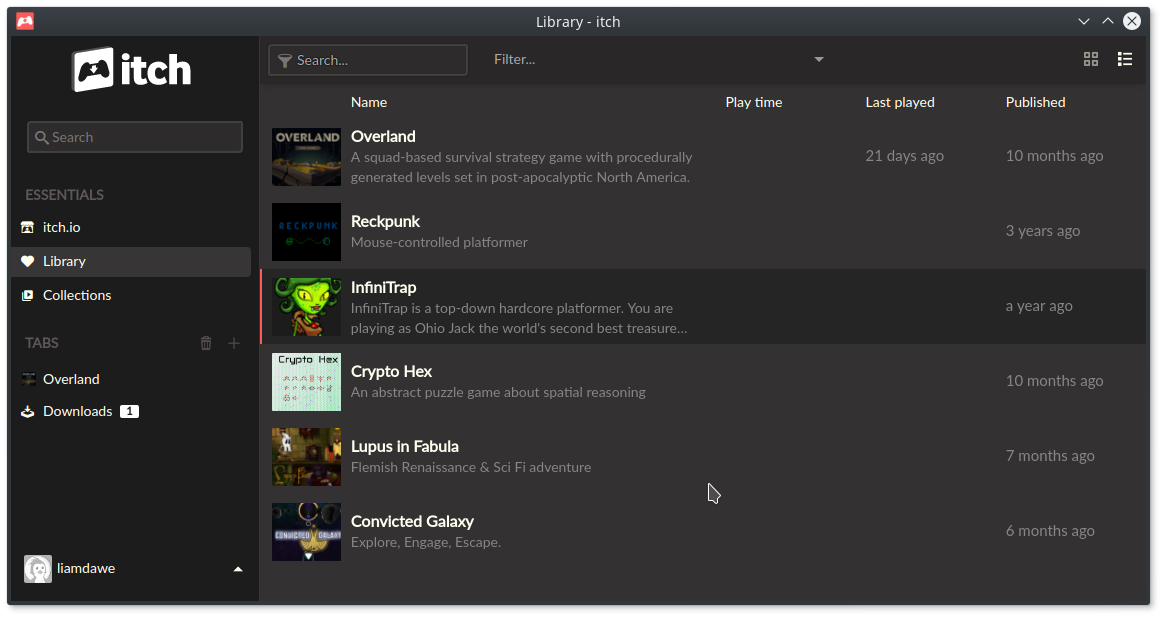Click InfiniTrap's 'a year ago' published date
Image resolution: width=1163 pixels, height=618 pixels.
[1038, 306]
